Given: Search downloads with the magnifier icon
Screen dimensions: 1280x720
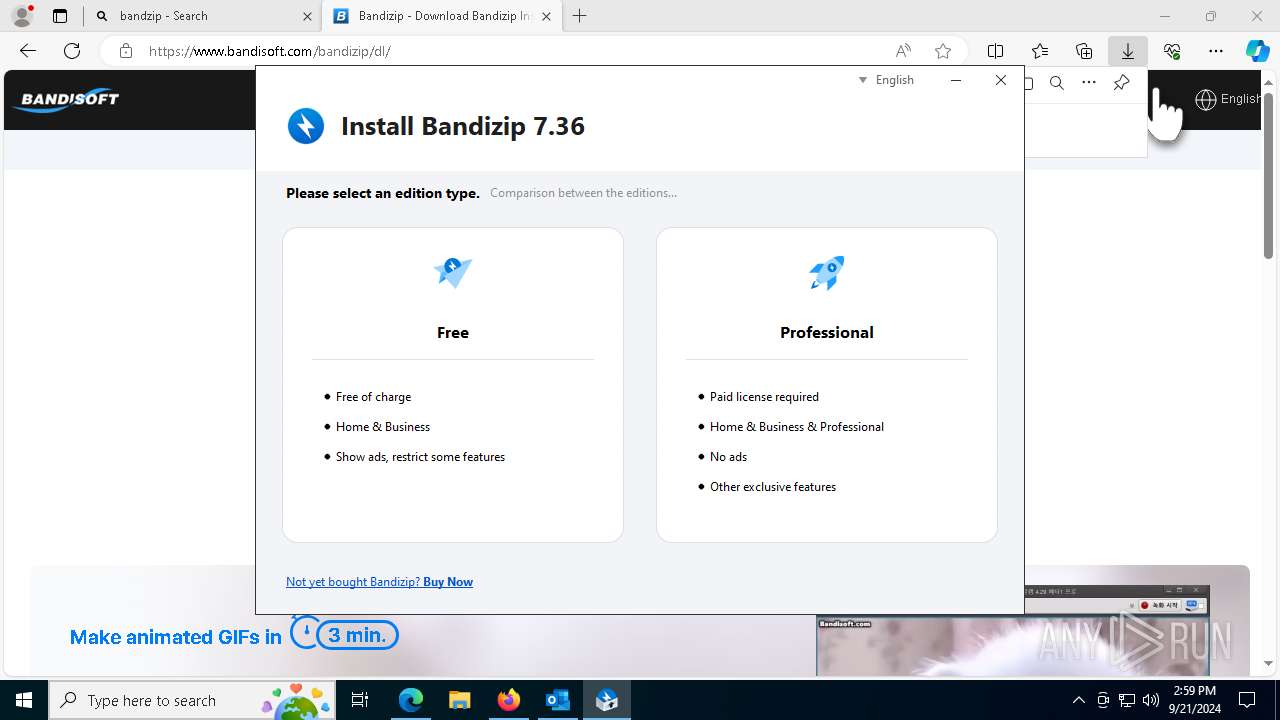Looking at the screenshot, I should (1057, 83).
